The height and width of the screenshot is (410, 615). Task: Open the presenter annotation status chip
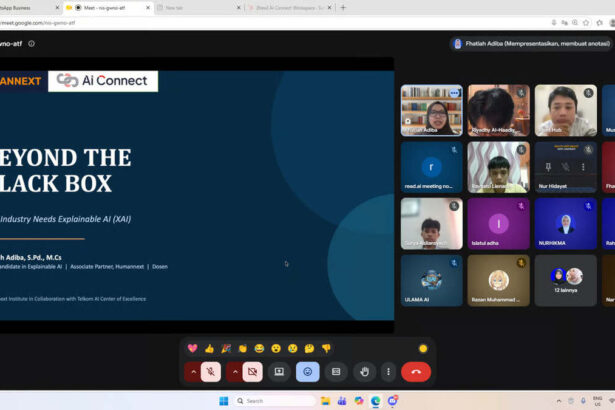532,44
